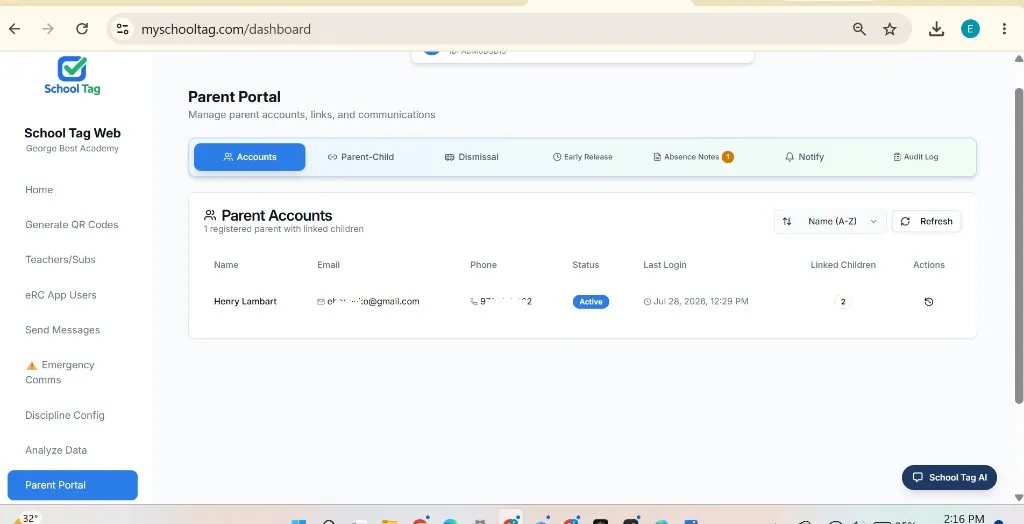Viewport: 1024px width, 524px height.
Task: Switch to the Notify tab
Action: point(805,157)
